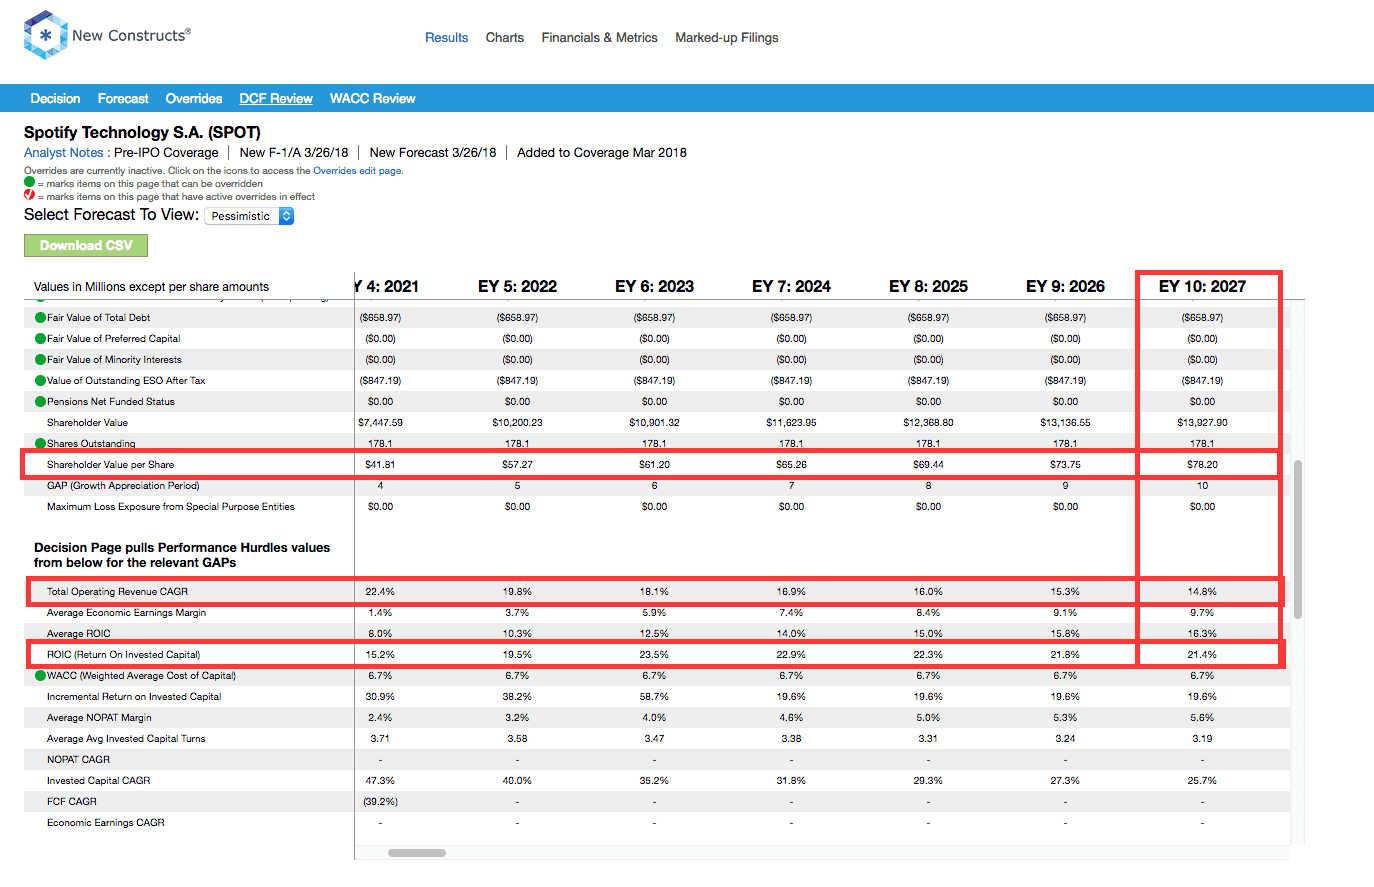This screenshot has height=887, width=1374.
Task: Click the horizontal table scrollbar thumb
Action: pyautogui.click(x=417, y=853)
